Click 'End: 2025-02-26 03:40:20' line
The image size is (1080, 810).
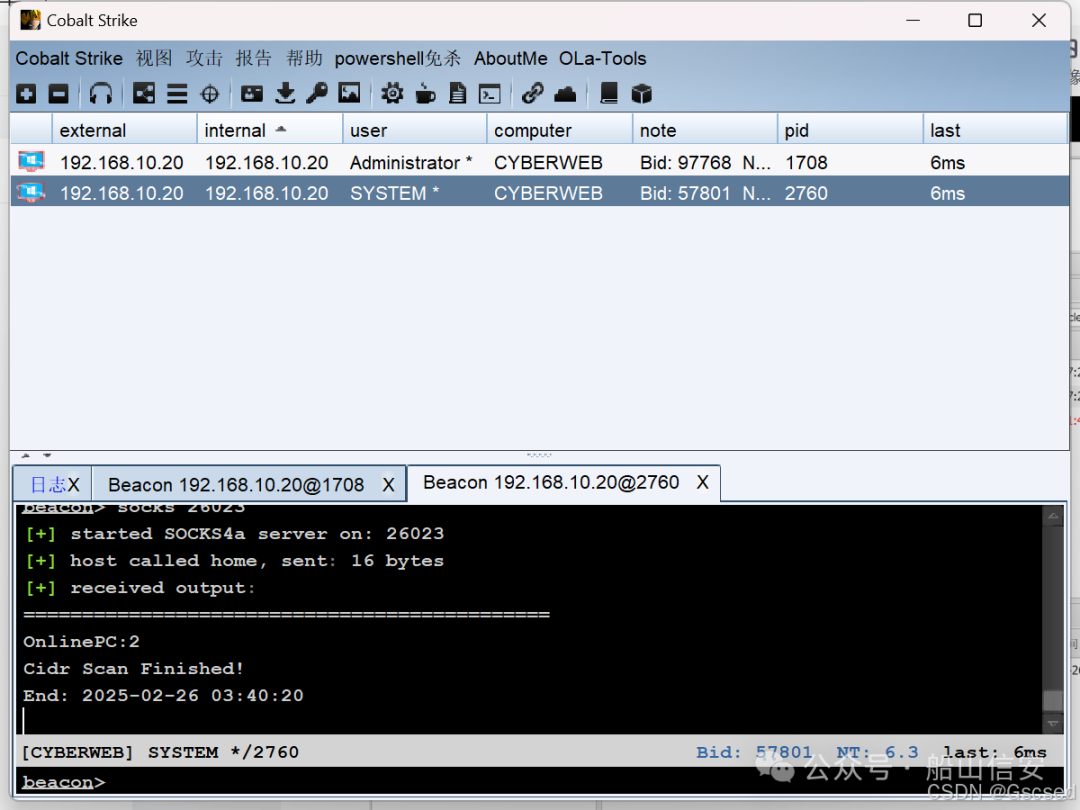pos(163,696)
